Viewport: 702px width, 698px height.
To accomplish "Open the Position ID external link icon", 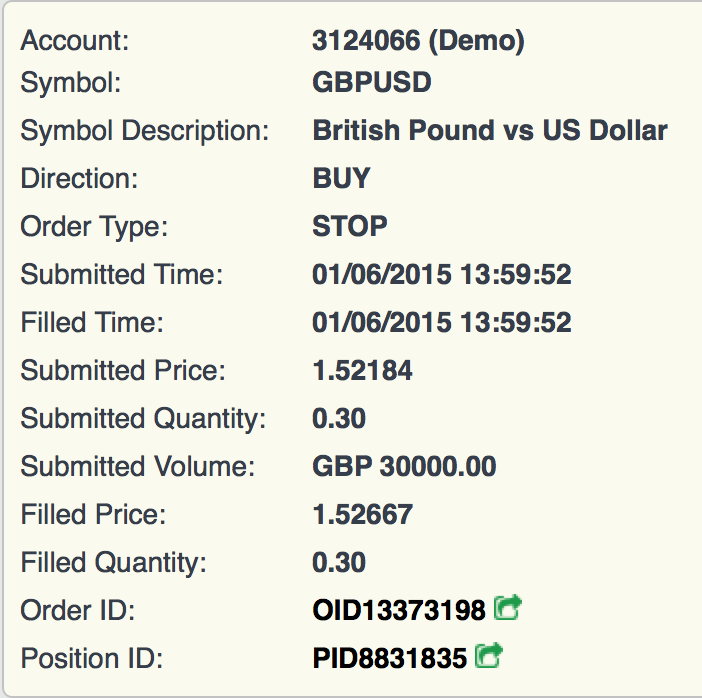I will [488, 655].
